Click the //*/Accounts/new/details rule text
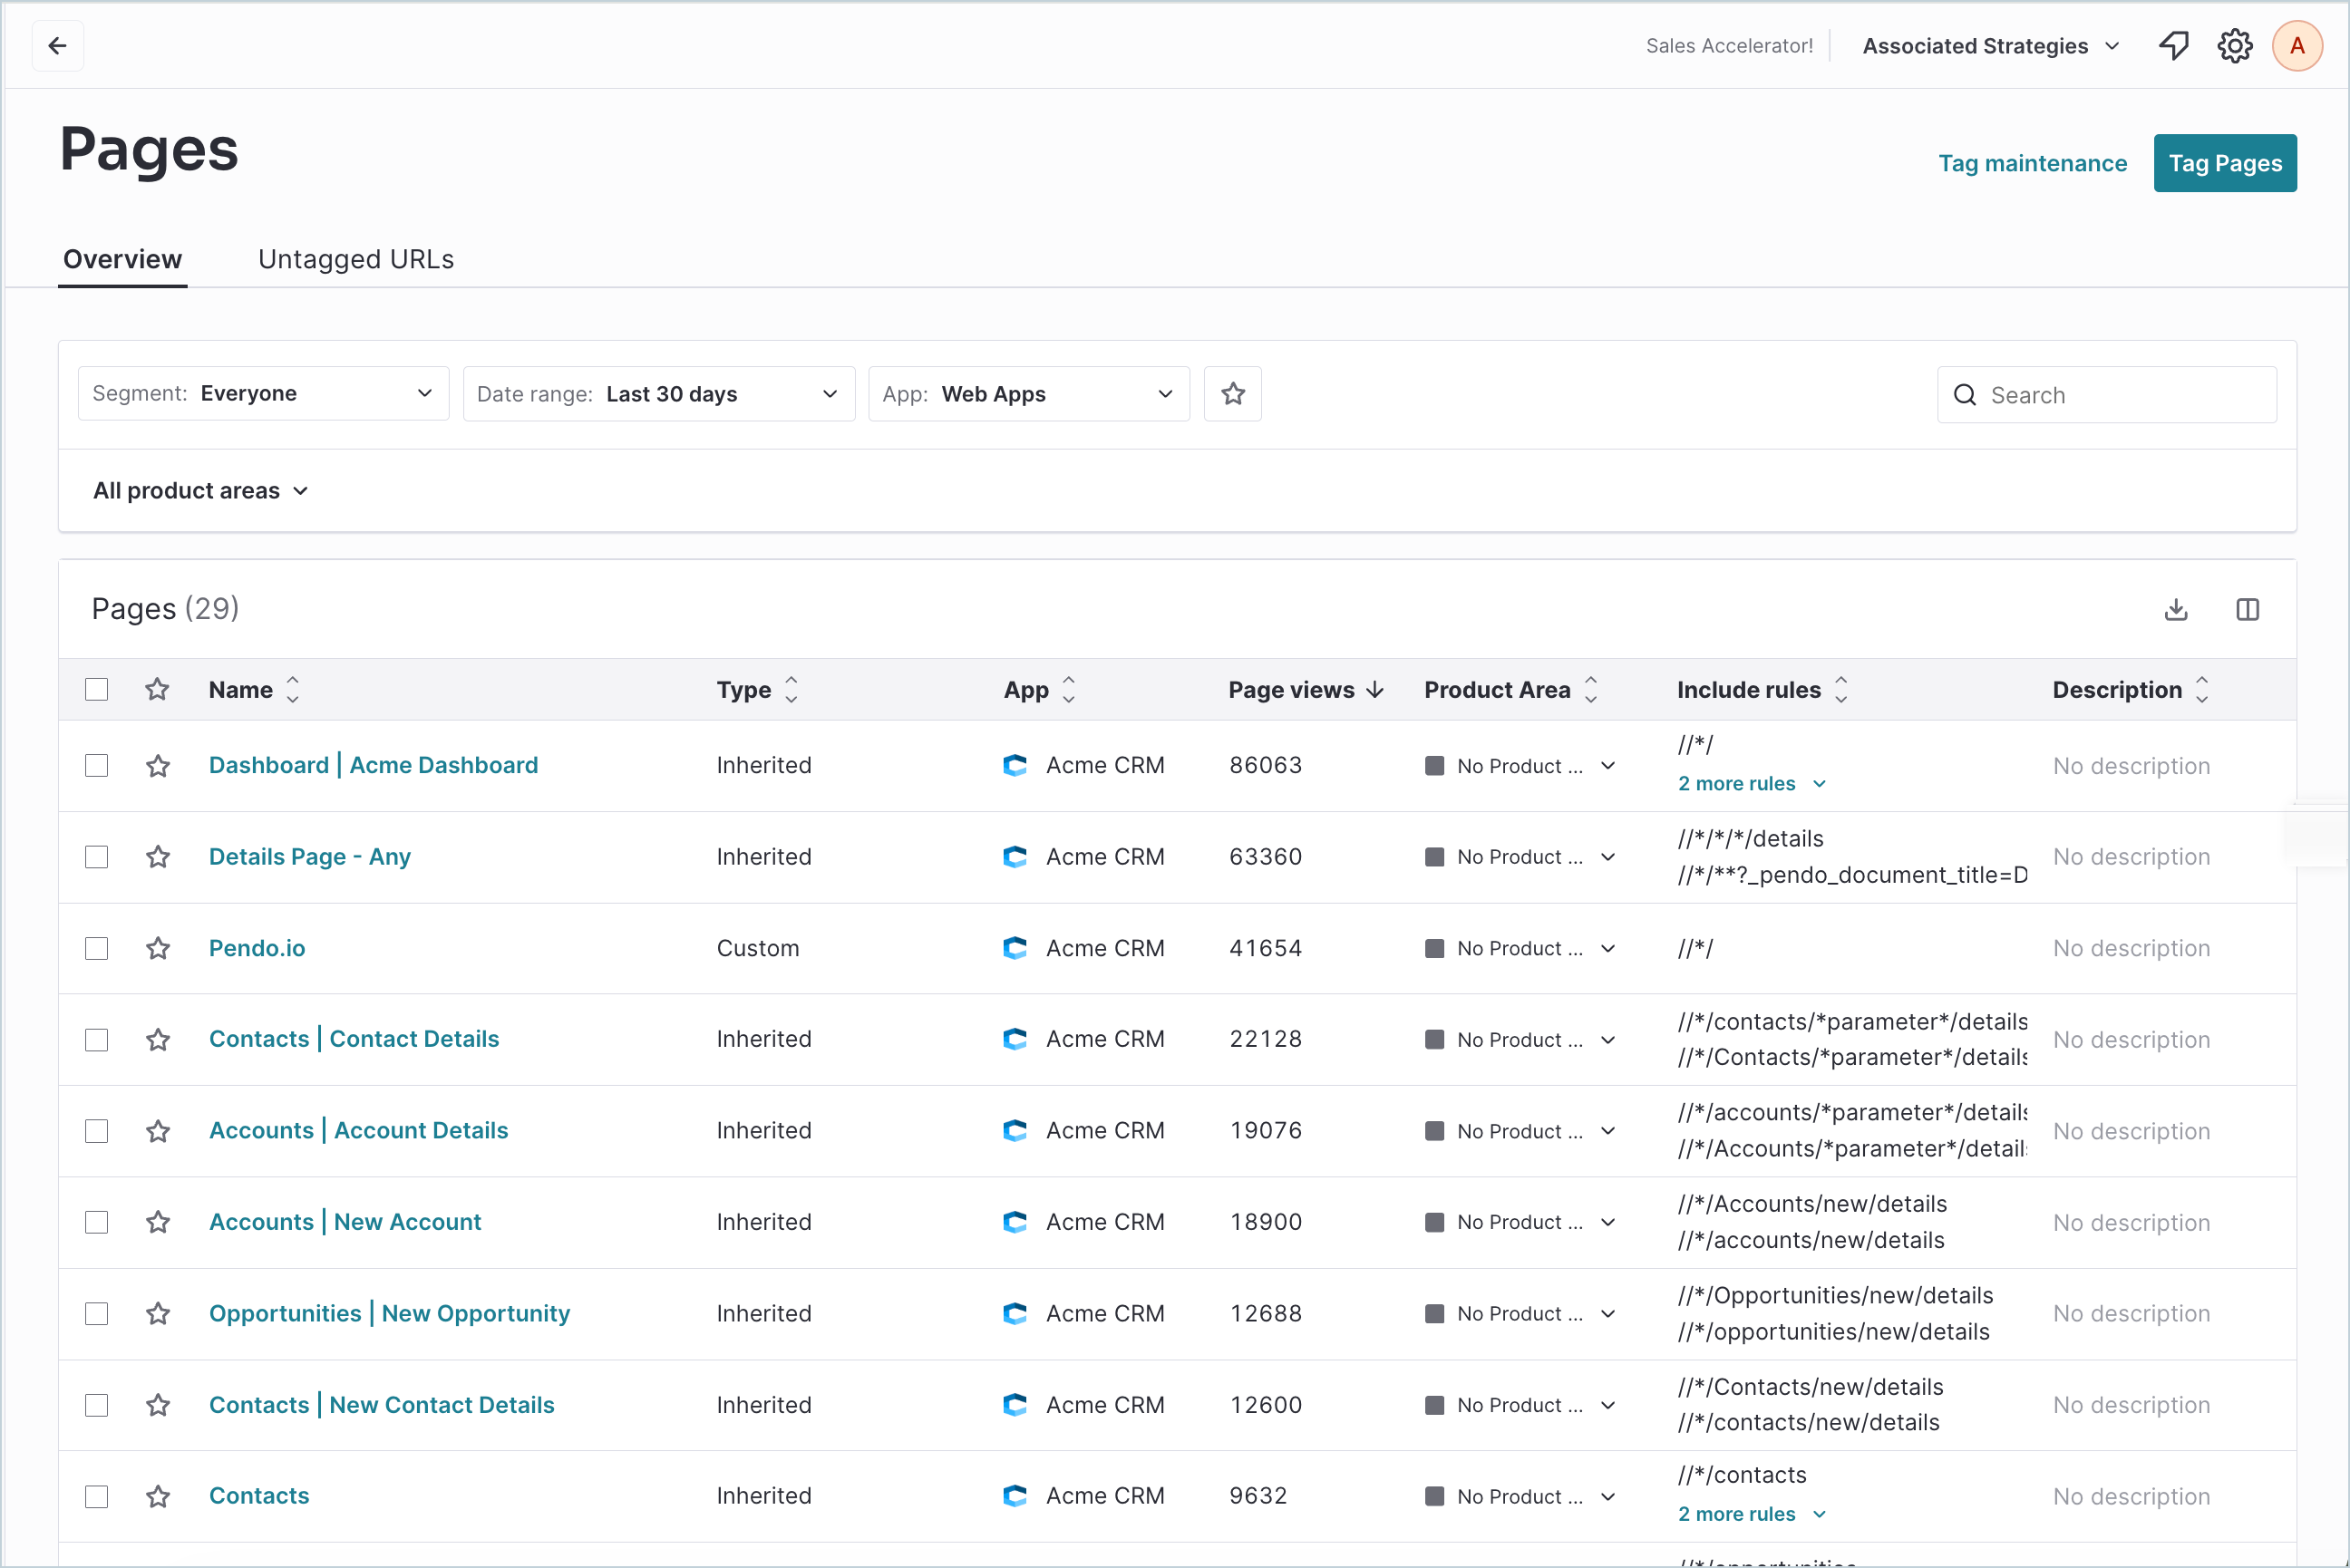2350x1568 pixels. click(x=1813, y=1204)
